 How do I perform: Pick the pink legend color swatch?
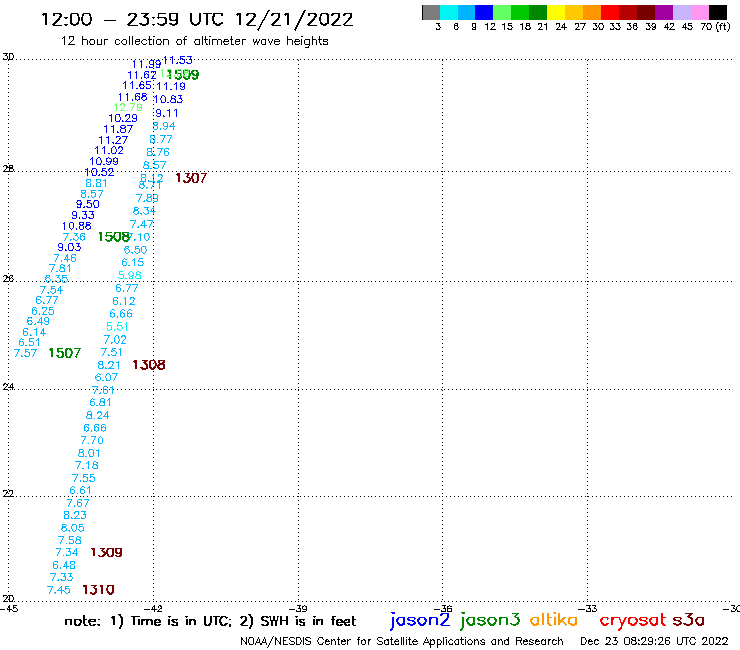pos(700,12)
